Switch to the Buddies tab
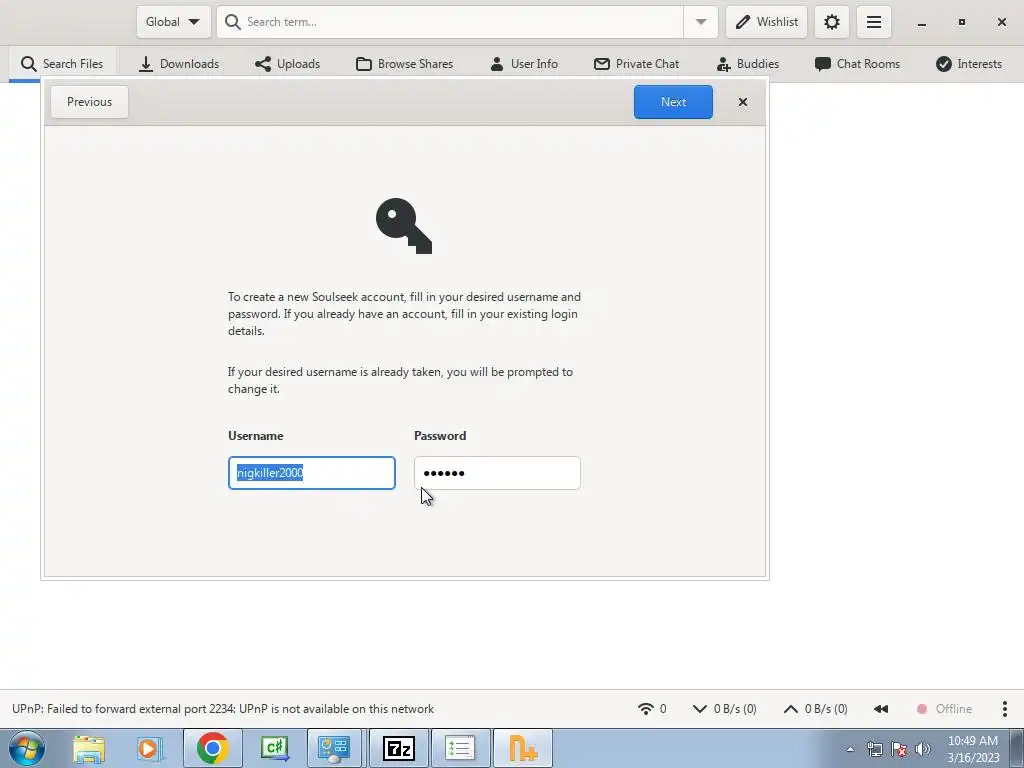The width and height of the screenshot is (1024, 768). [747, 64]
